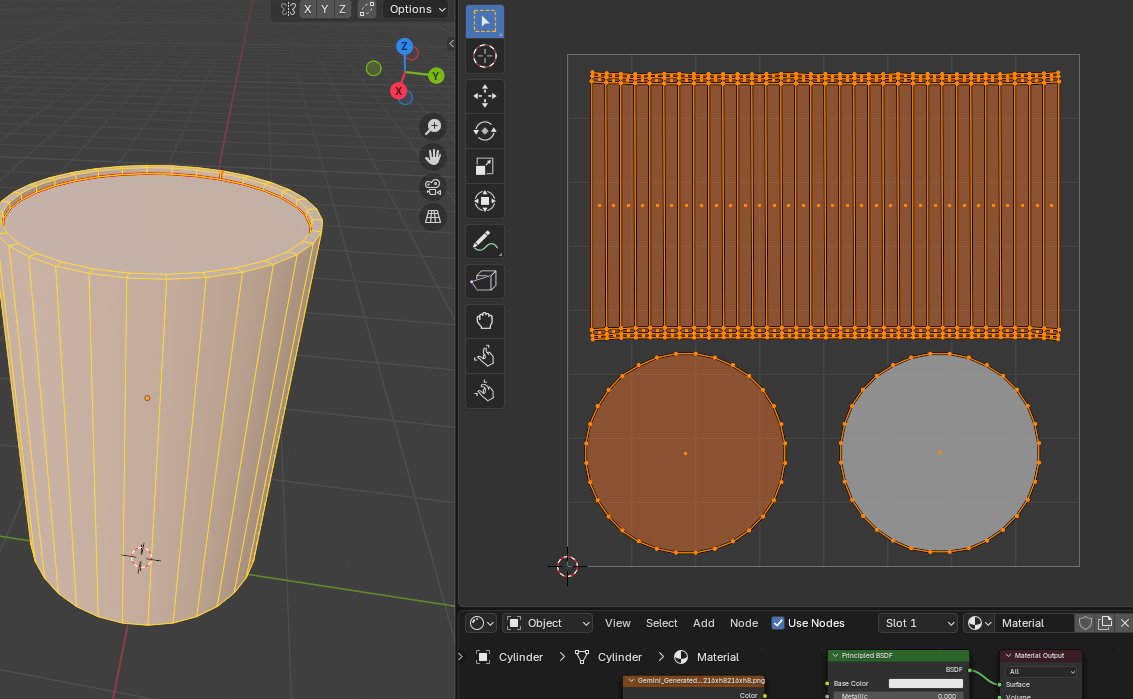Expand the Object shader type dropdown
The image size is (1133, 699).
click(548, 623)
